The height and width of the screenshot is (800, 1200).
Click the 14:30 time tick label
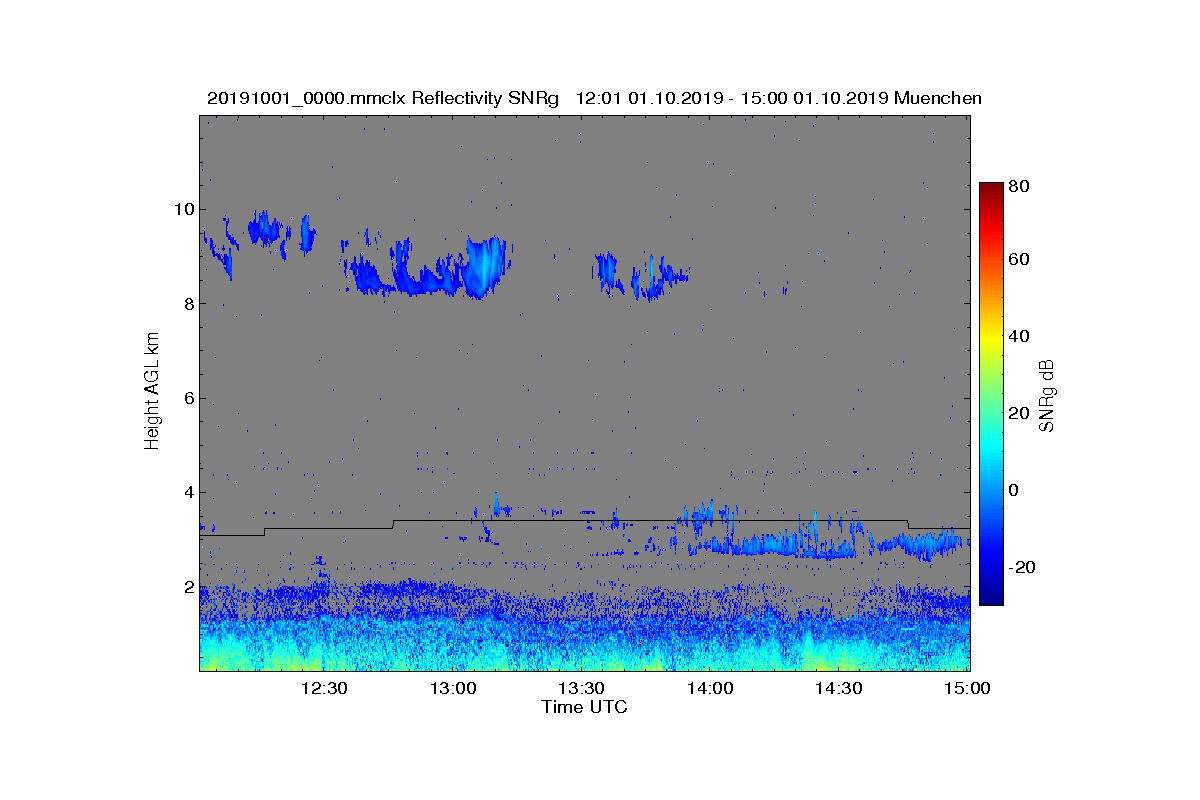click(x=838, y=689)
